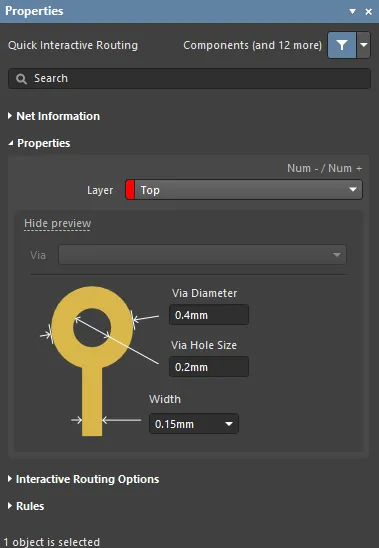Open the panel options triangle in title bar
379x548 pixels.
(352, 12)
